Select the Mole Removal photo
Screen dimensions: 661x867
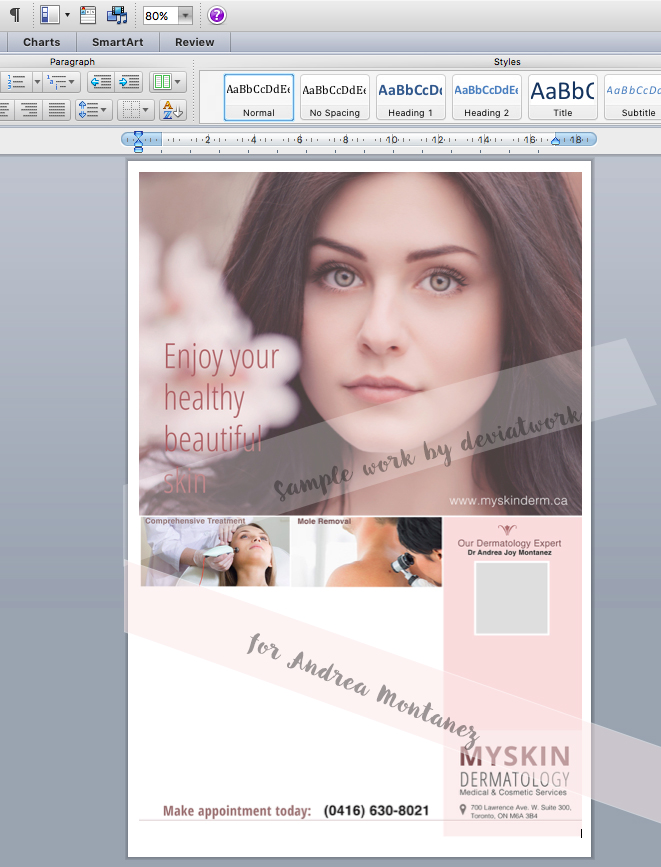[366, 551]
